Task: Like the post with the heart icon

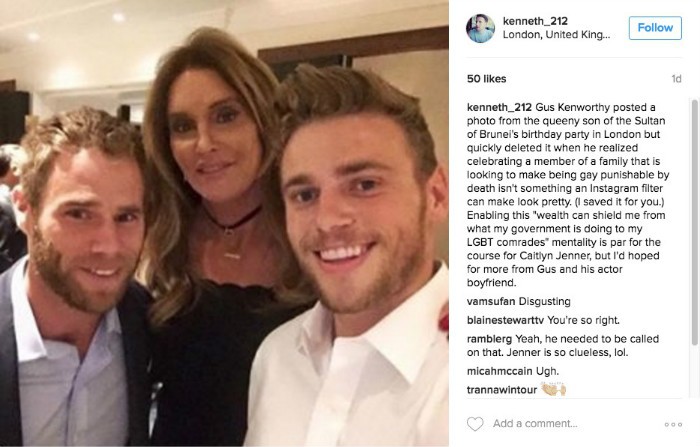Action: (x=475, y=423)
